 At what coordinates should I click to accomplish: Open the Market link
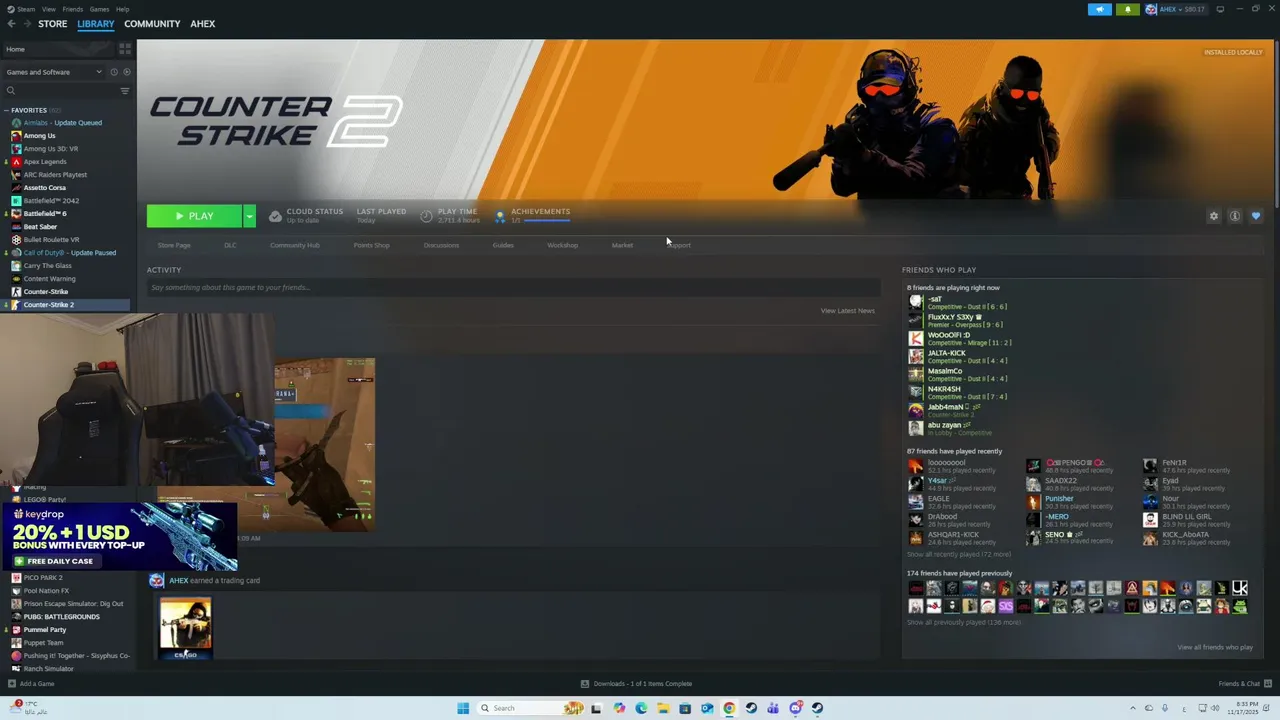click(x=622, y=245)
